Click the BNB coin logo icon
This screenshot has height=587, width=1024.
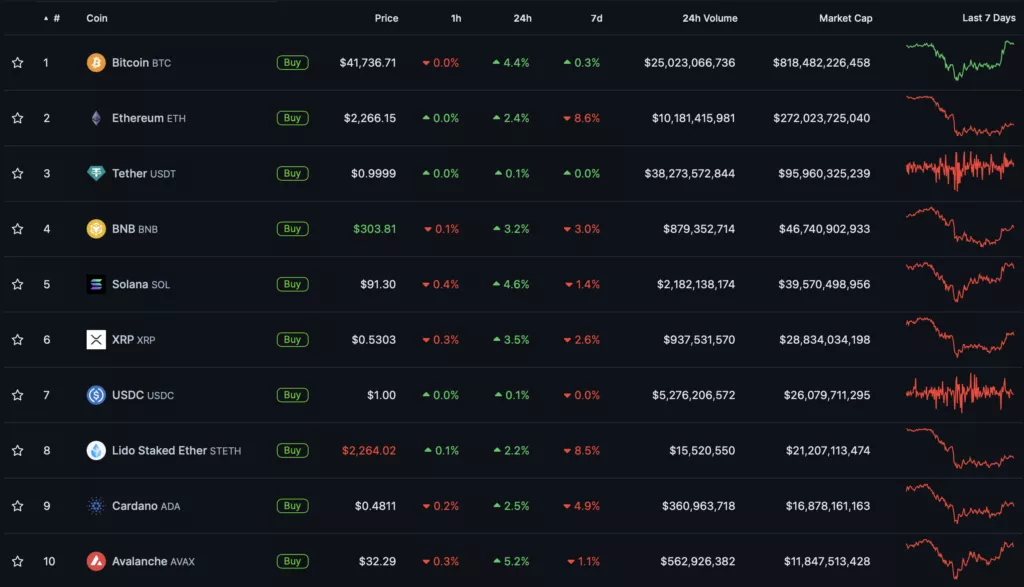(96, 229)
